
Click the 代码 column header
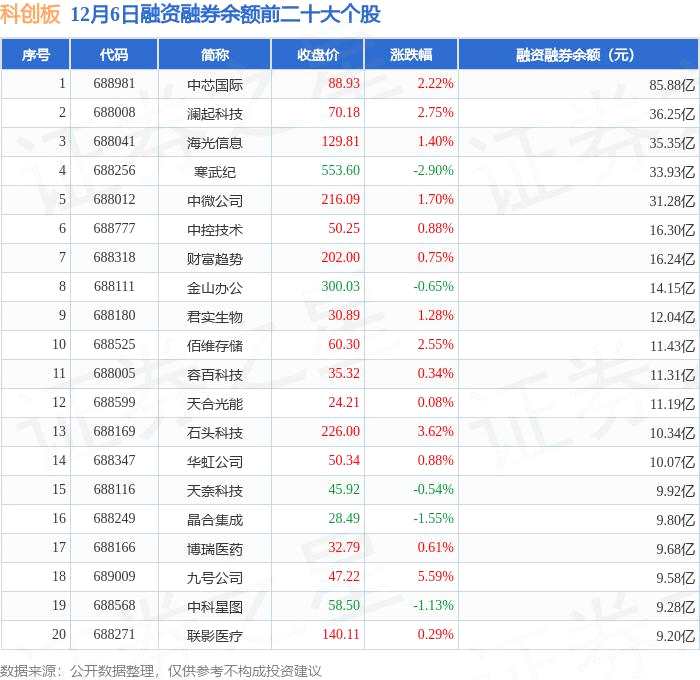[114, 54]
